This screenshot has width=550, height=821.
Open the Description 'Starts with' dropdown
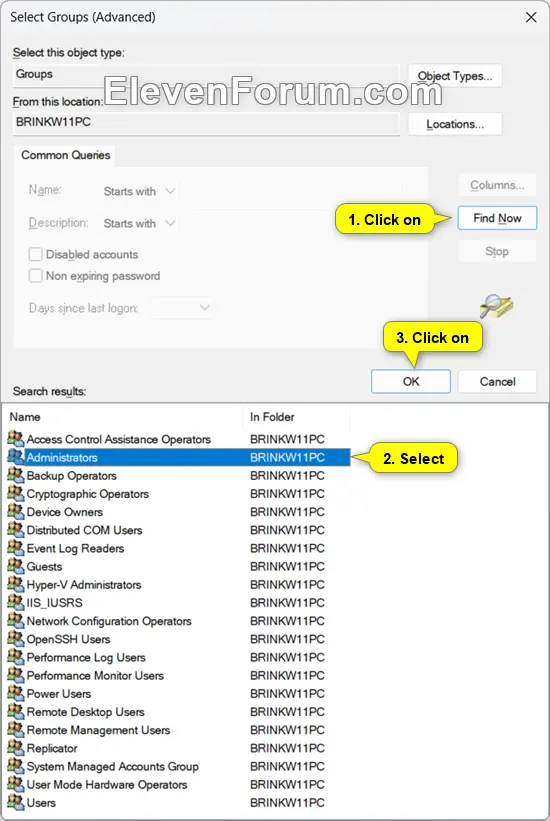(139, 224)
